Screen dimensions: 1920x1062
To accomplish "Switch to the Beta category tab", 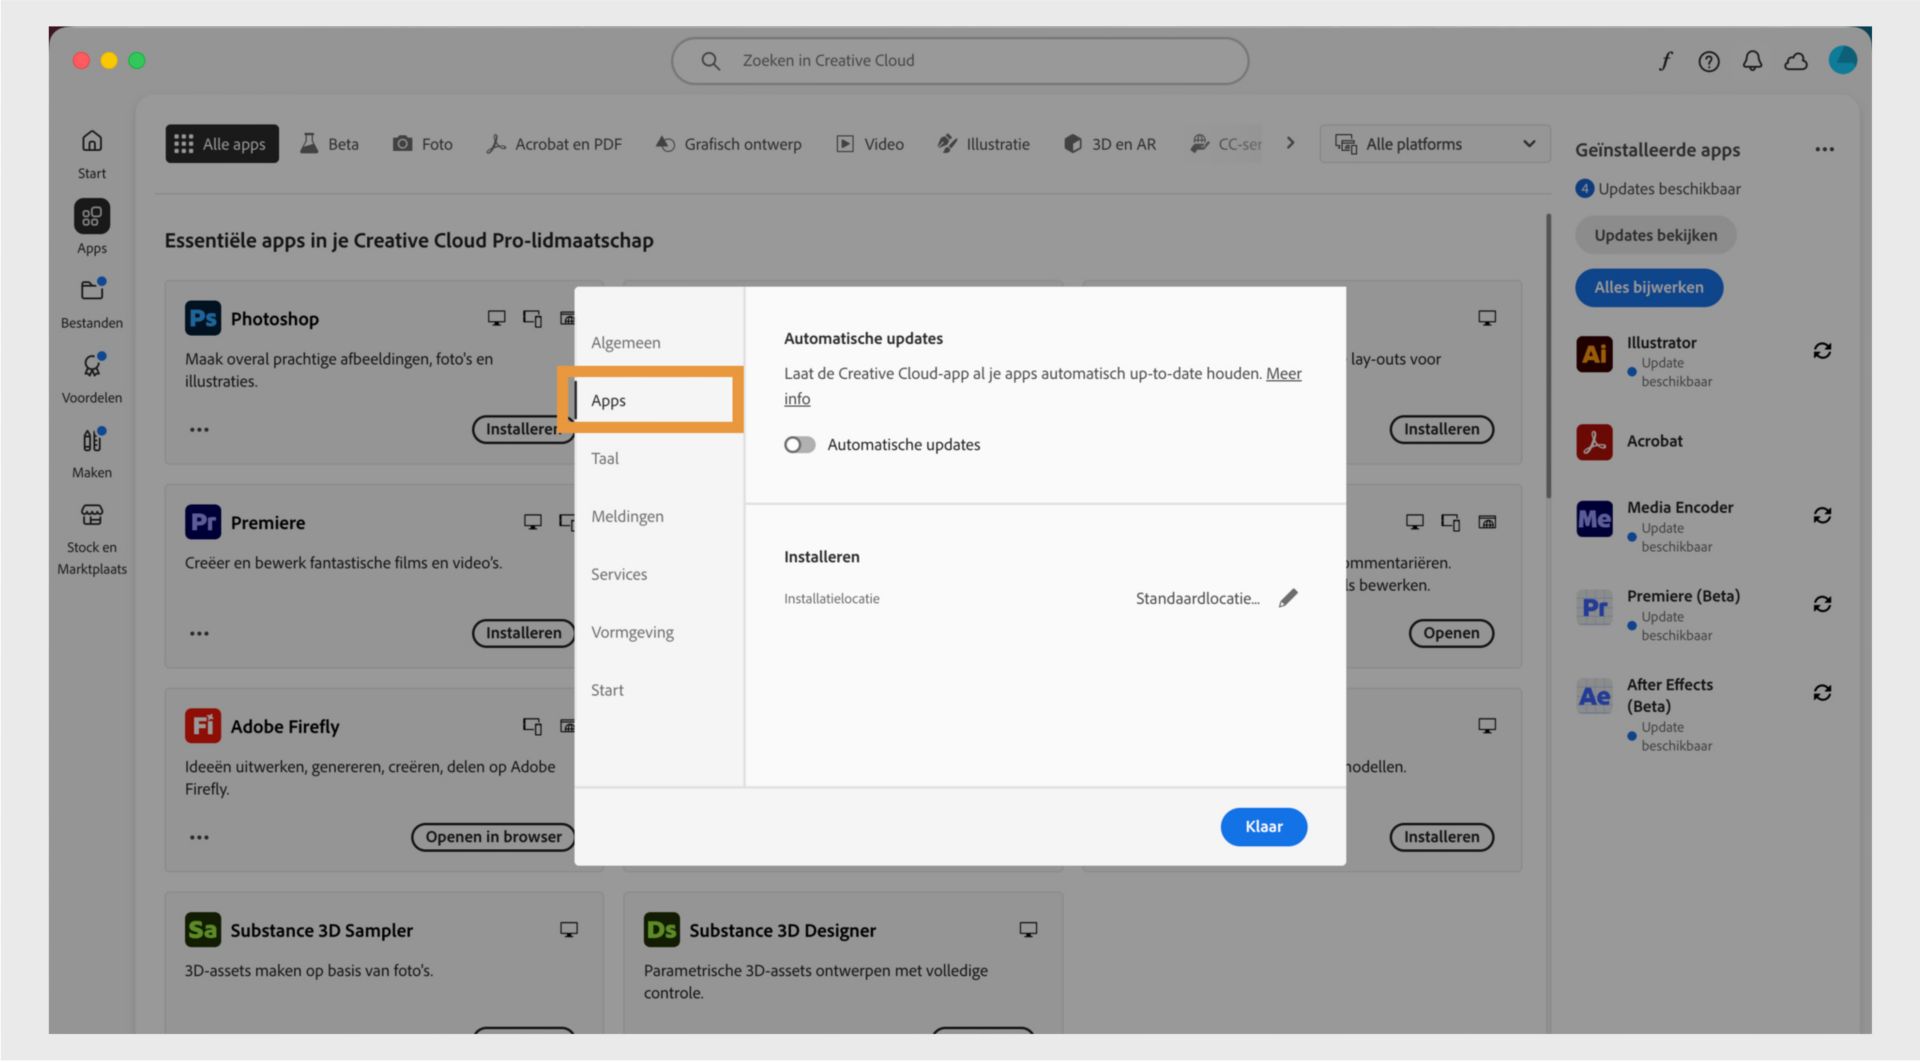I will tap(329, 144).
